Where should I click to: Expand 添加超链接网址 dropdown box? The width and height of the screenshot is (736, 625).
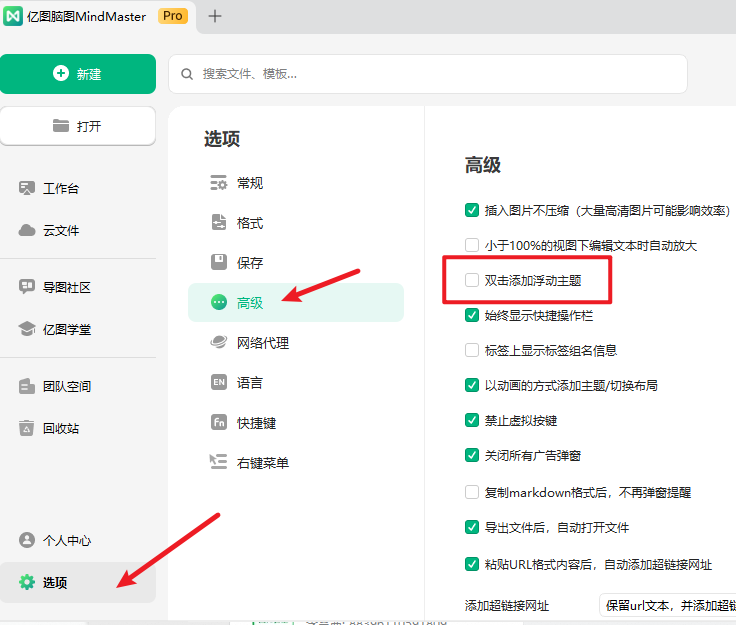[666, 605]
